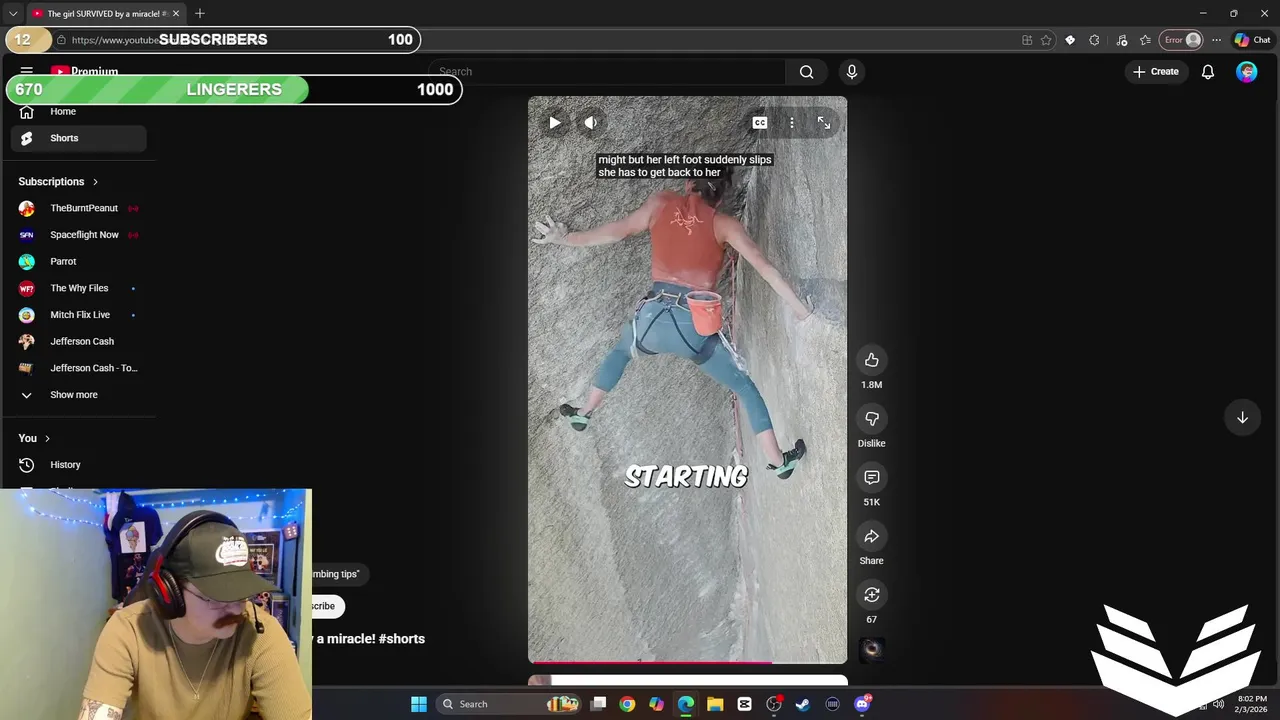Viewport: 1280px width, 720px height.
Task: Open a new browser tab
Action: (x=200, y=14)
